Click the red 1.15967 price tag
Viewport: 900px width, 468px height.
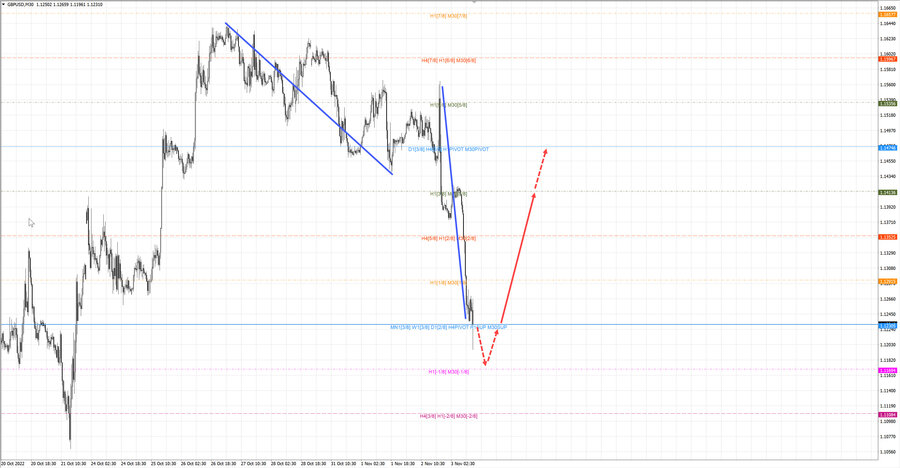coord(888,59)
